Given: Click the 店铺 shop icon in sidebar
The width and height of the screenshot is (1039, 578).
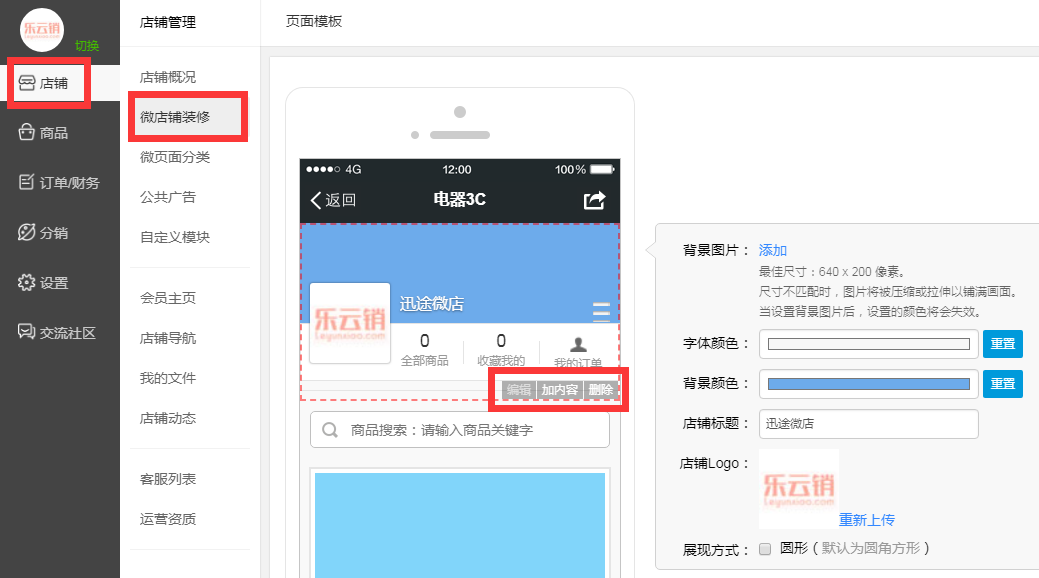Looking at the screenshot, I should (27, 83).
